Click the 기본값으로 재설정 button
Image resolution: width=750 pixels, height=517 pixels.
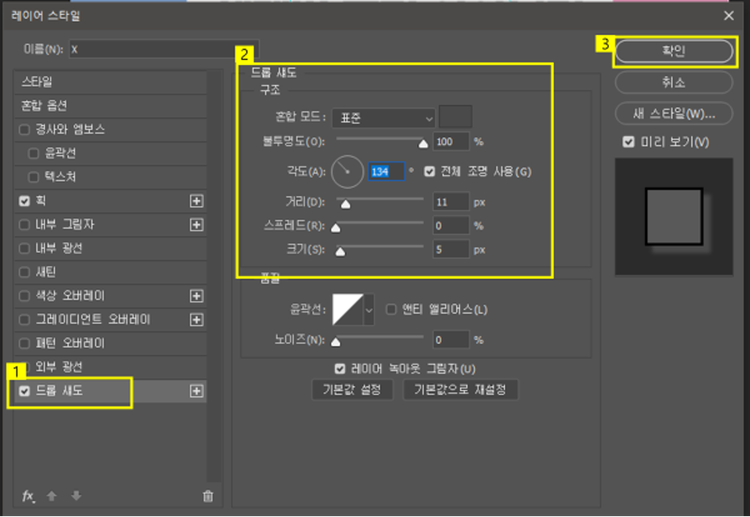click(x=460, y=390)
